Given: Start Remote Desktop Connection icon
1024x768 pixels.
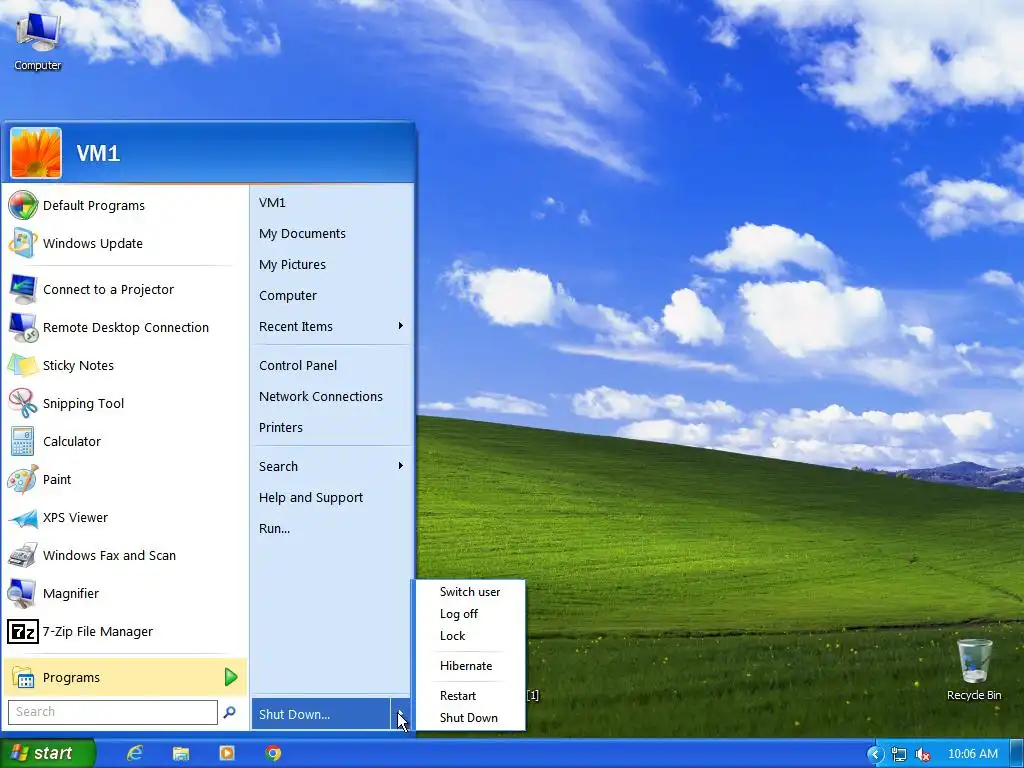Looking at the screenshot, I should (23, 327).
